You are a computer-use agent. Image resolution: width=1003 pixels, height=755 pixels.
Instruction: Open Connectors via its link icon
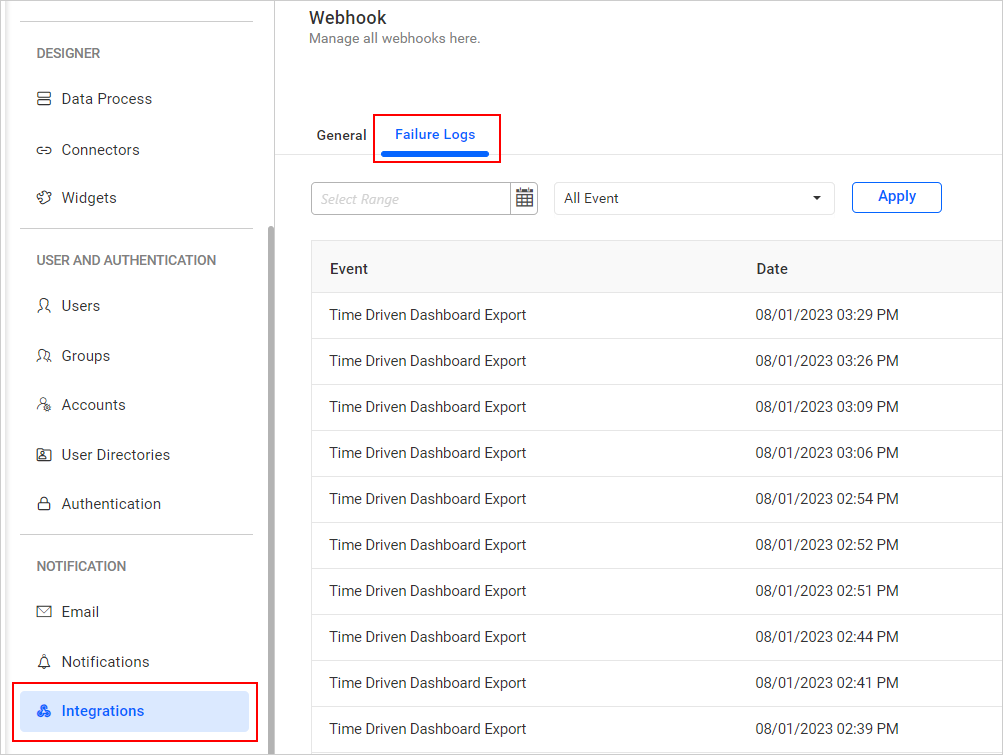(42, 149)
